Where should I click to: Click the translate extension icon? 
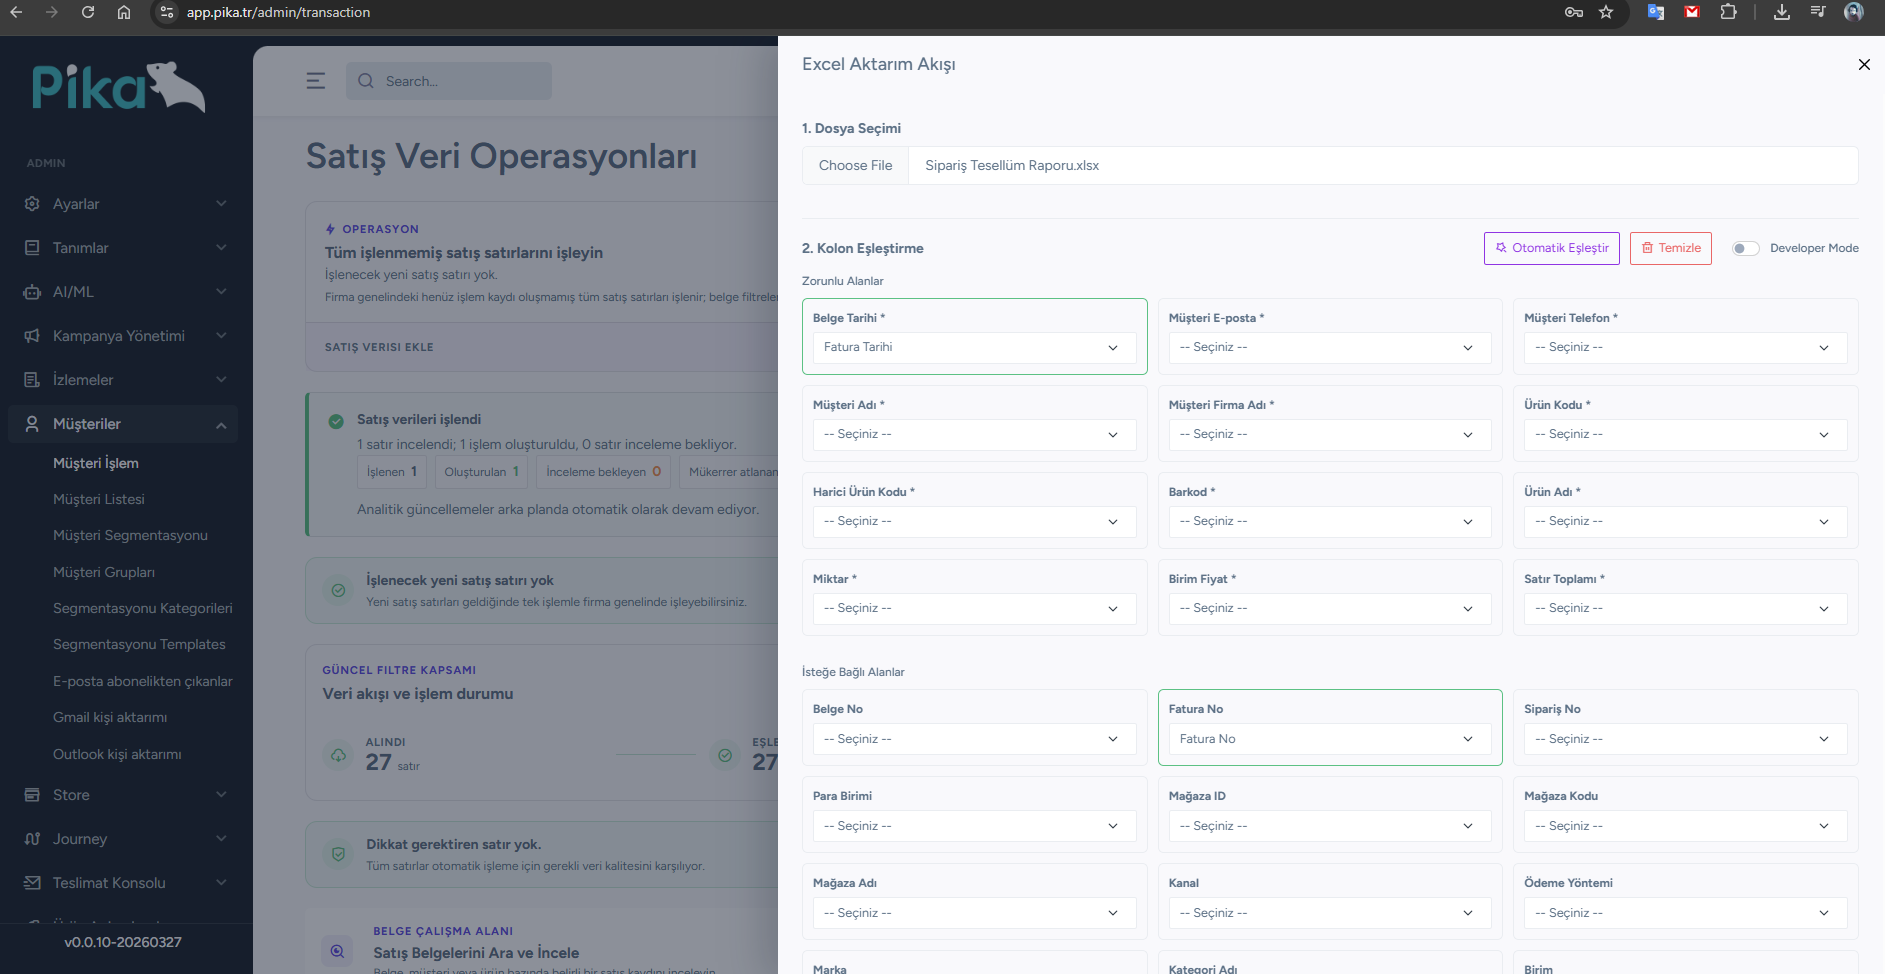coord(1656,12)
